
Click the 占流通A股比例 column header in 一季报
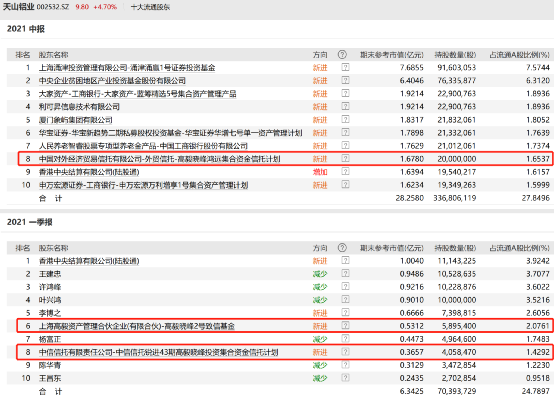tap(519, 248)
